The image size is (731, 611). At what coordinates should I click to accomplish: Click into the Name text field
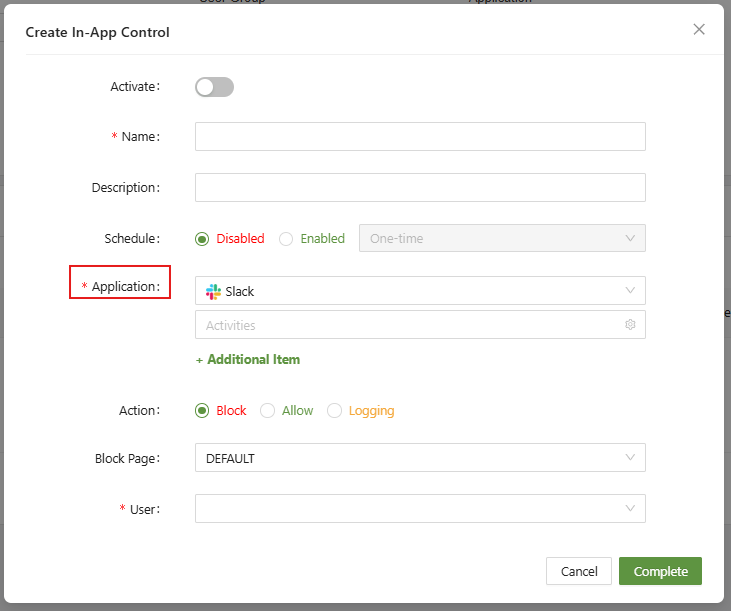pyautogui.click(x=420, y=137)
